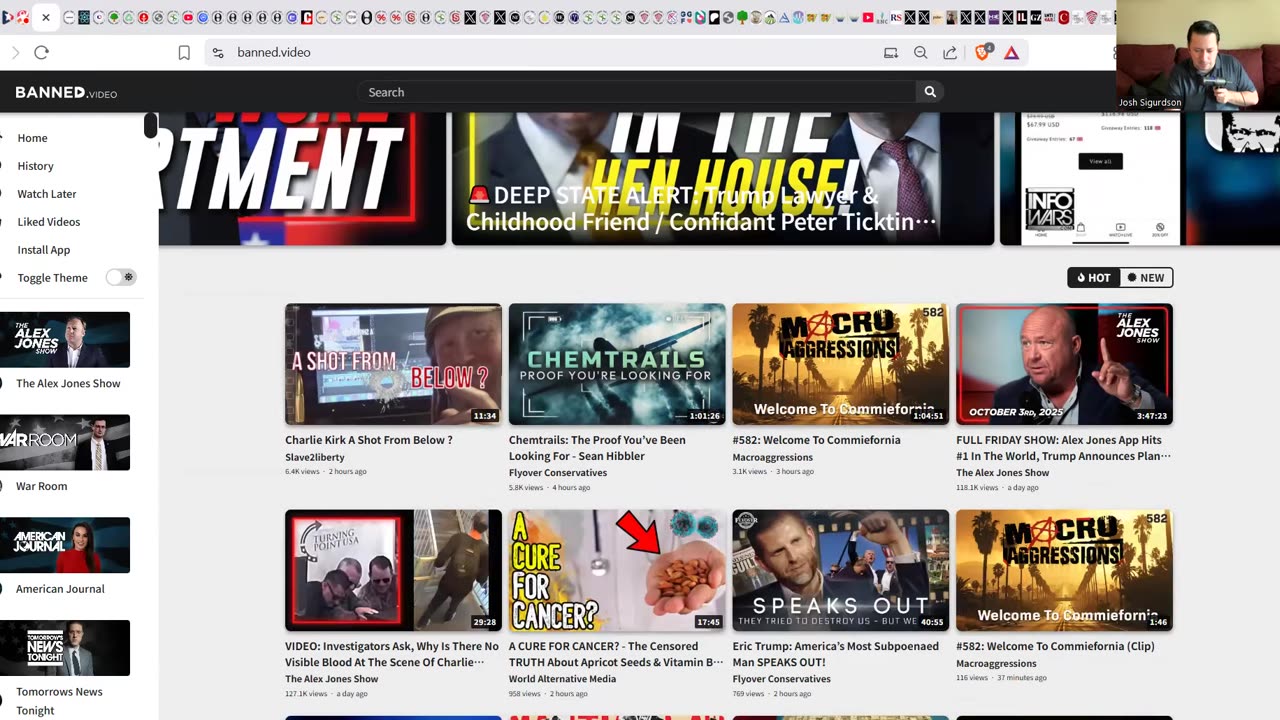Image resolution: width=1280 pixels, height=720 pixels.
Task: Open site settings icon in address bar
Action: pos(218,53)
